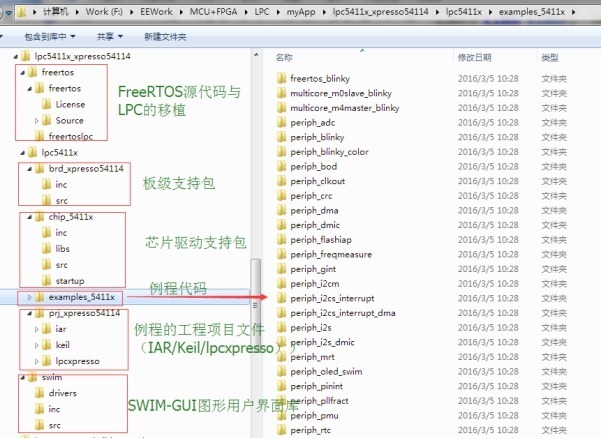Click the startup folder icon in tree
Screen dimensions: 601x439
[46, 281]
